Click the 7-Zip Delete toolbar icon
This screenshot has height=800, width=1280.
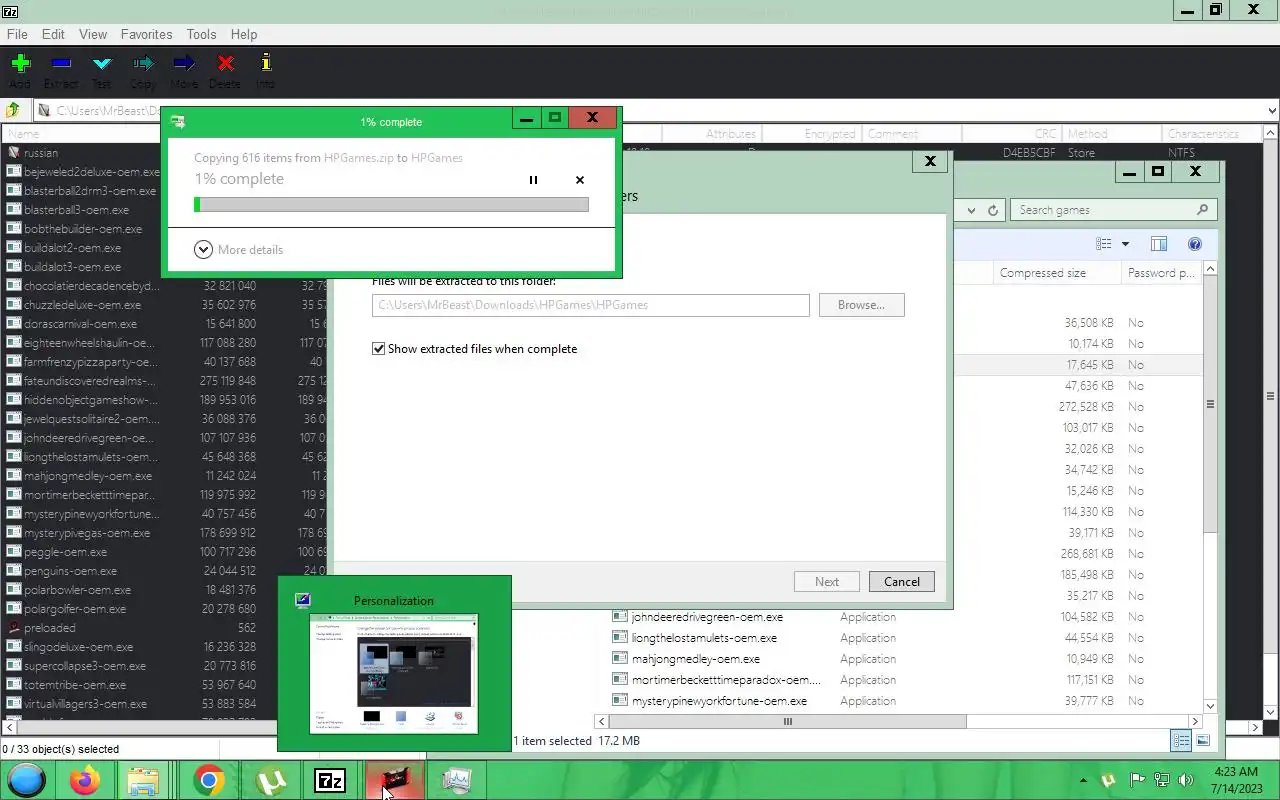[225, 64]
